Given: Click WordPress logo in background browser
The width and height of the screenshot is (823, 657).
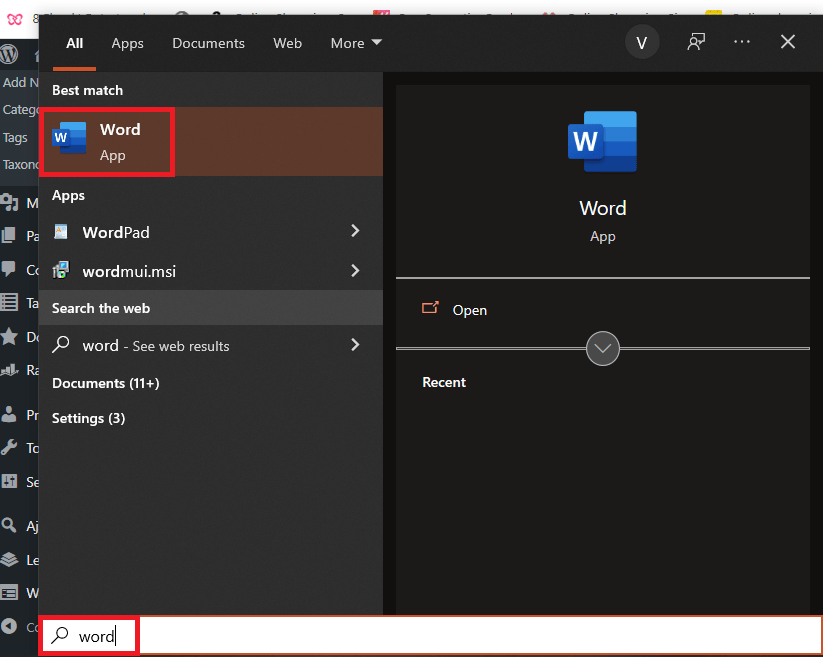Looking at the screenshot, I should 9,54.
